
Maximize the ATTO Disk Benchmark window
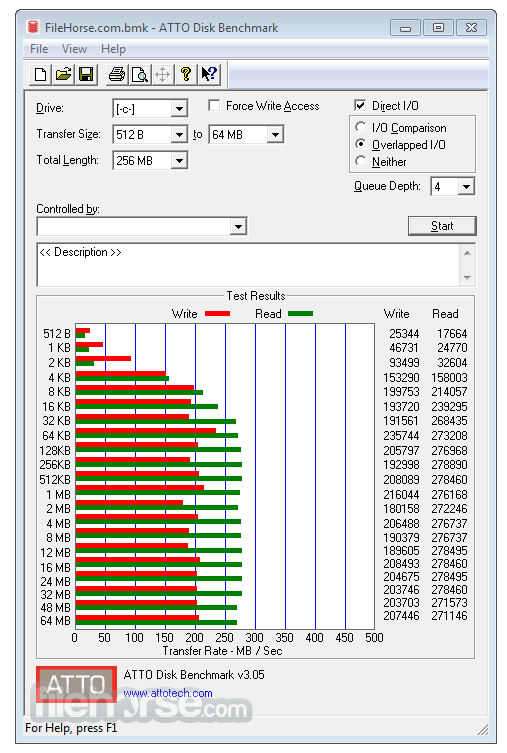pos(438,28)
